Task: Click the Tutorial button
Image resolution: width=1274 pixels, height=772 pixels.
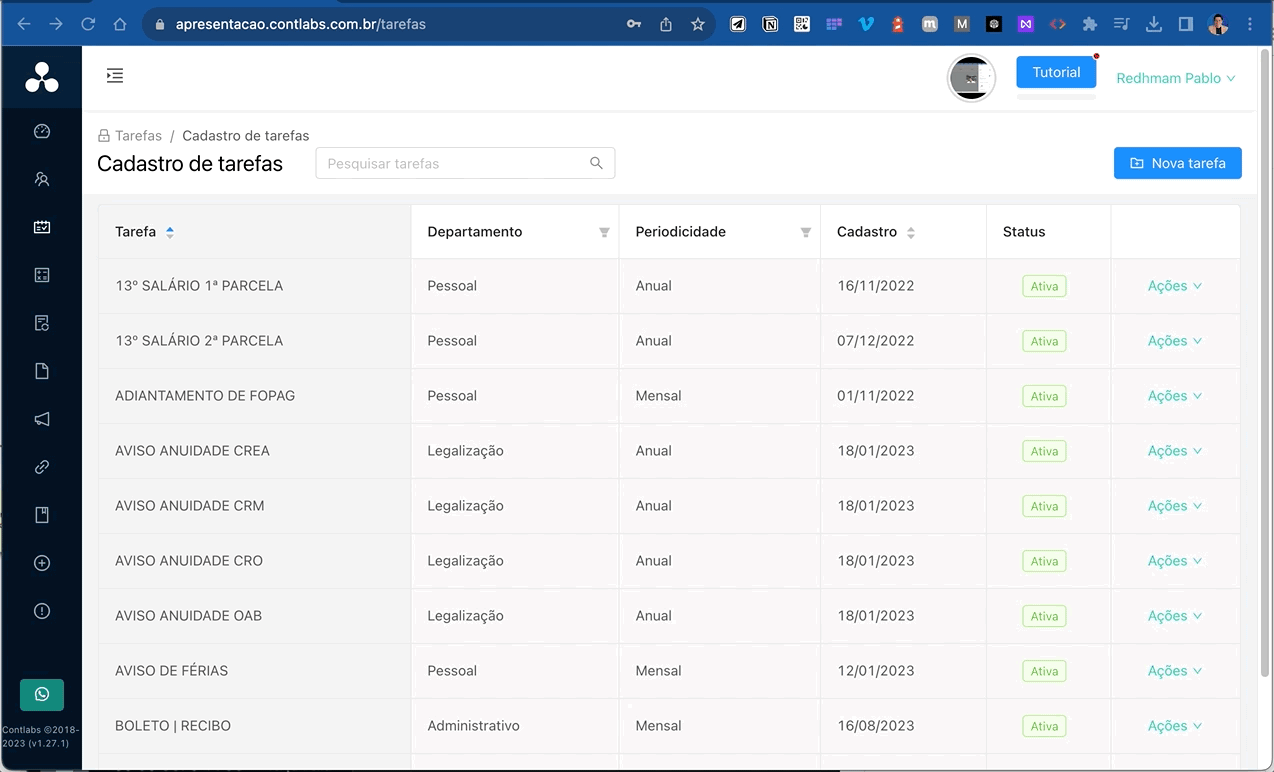Action: pyautogui.click(x=1056, y=72)
